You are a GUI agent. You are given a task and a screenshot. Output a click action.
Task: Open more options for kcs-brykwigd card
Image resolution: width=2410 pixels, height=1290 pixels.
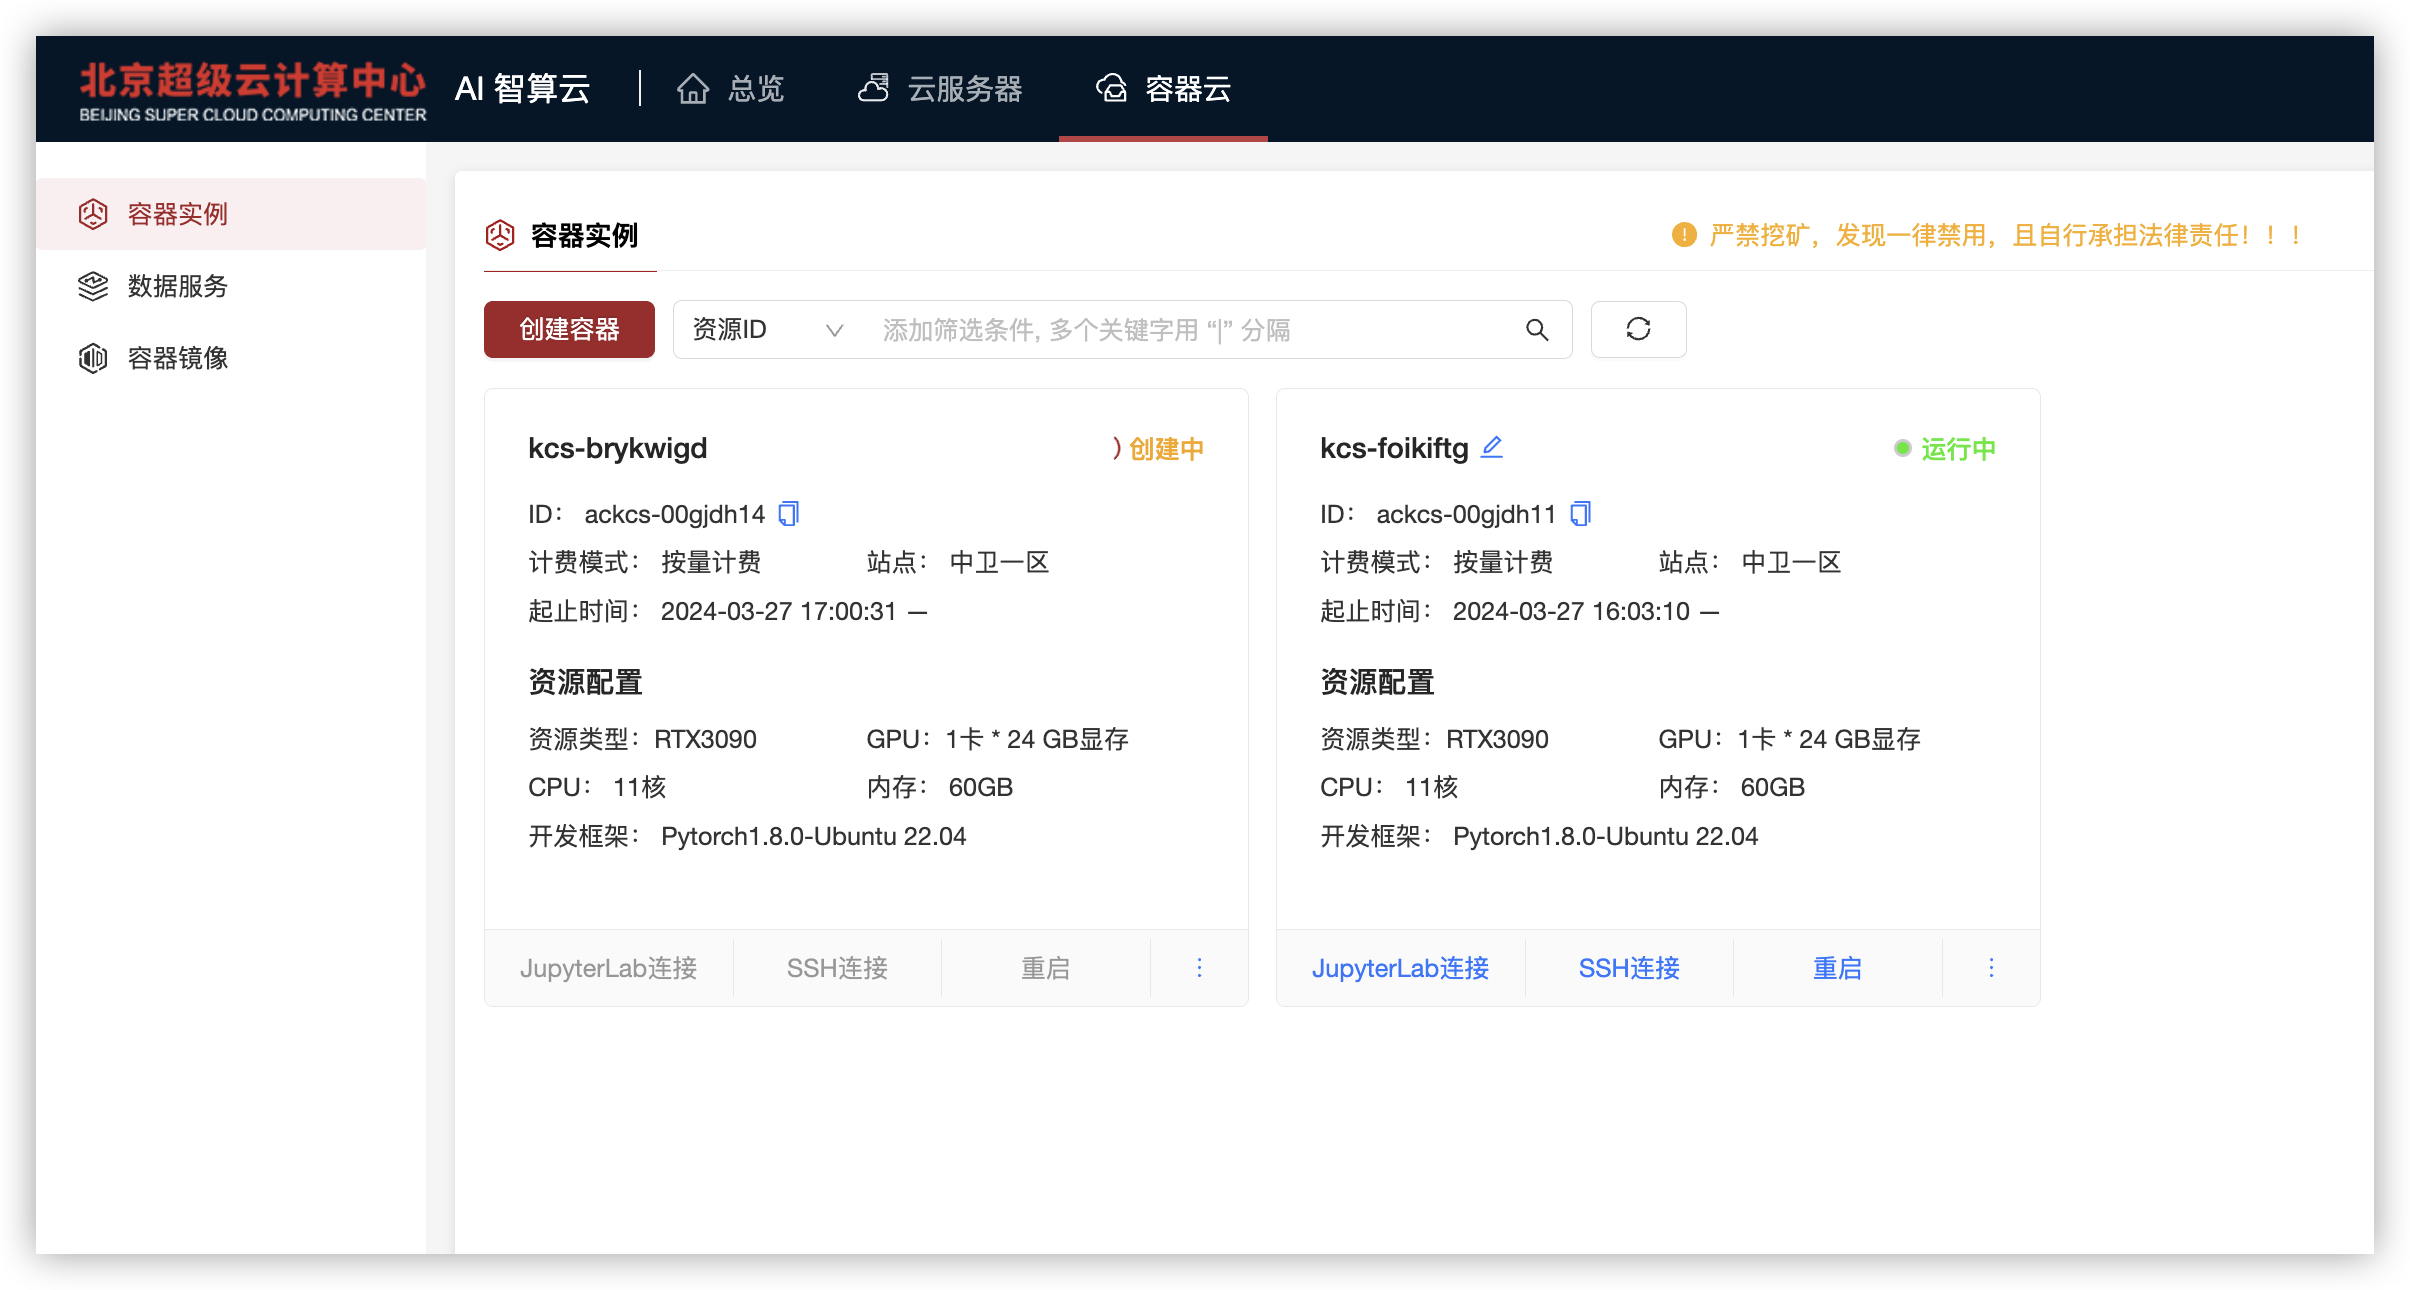click(1199, 967)
